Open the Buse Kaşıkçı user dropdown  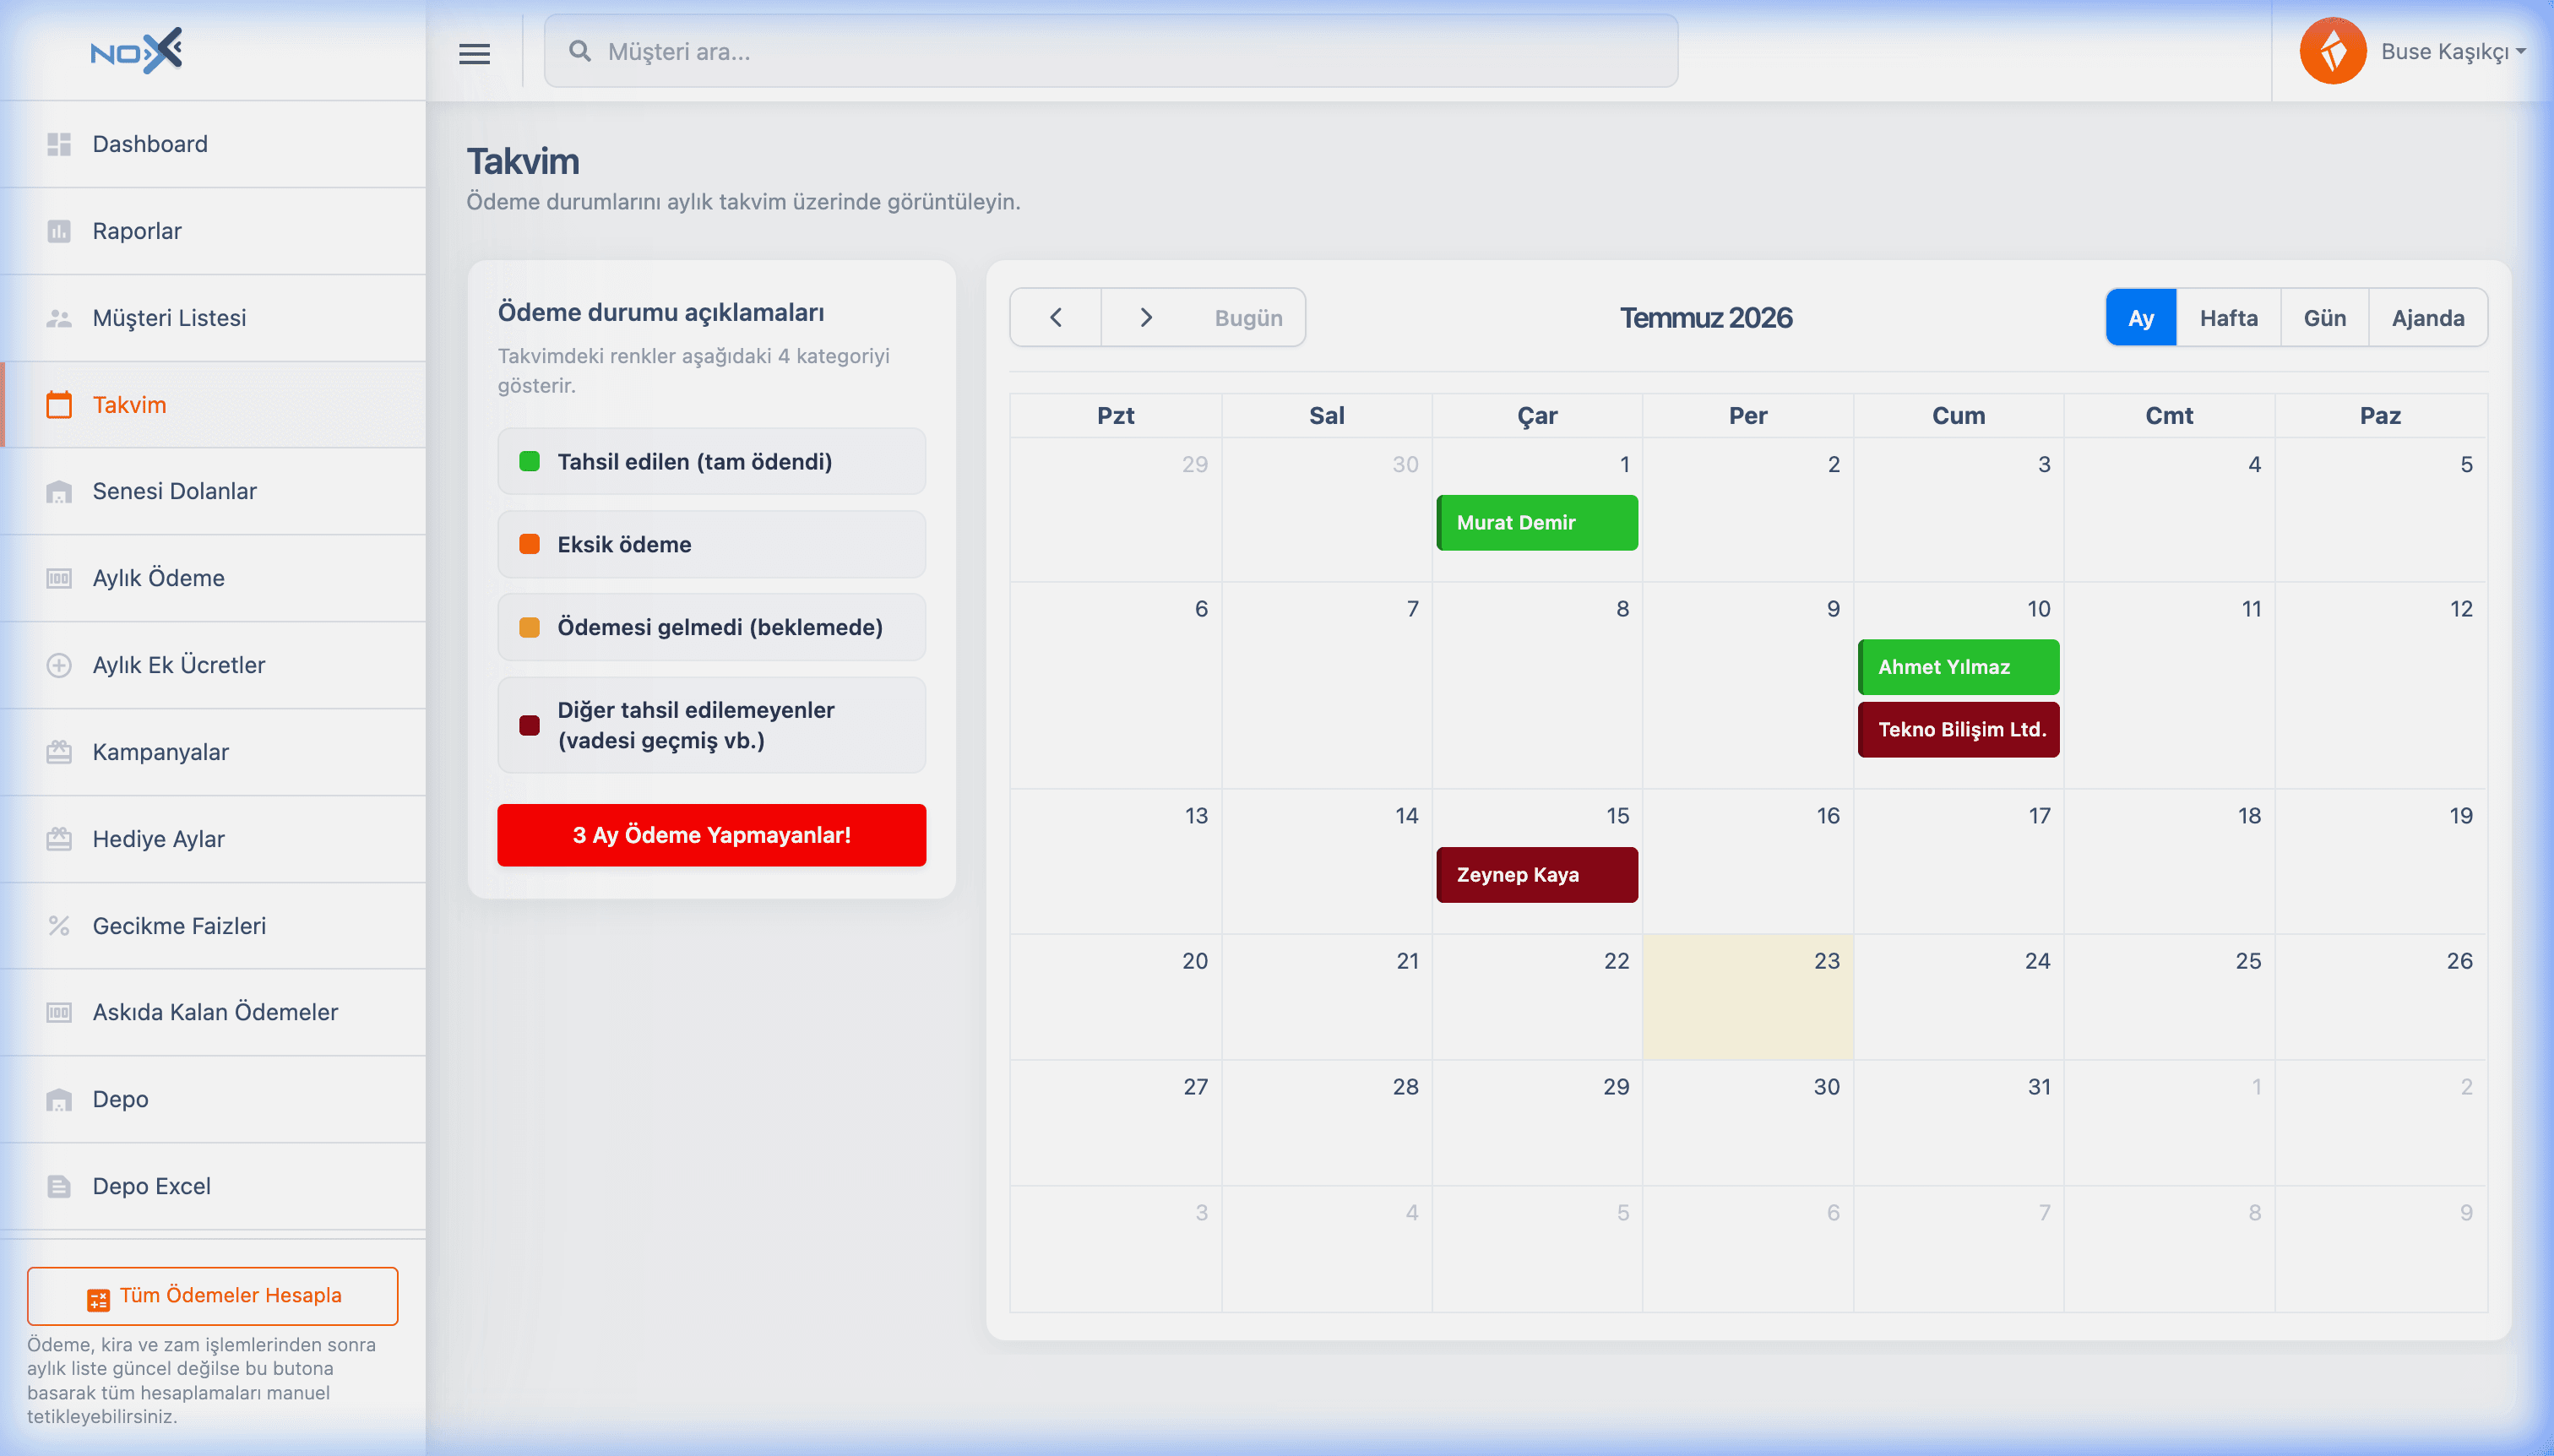click(x=2453, y=51)
